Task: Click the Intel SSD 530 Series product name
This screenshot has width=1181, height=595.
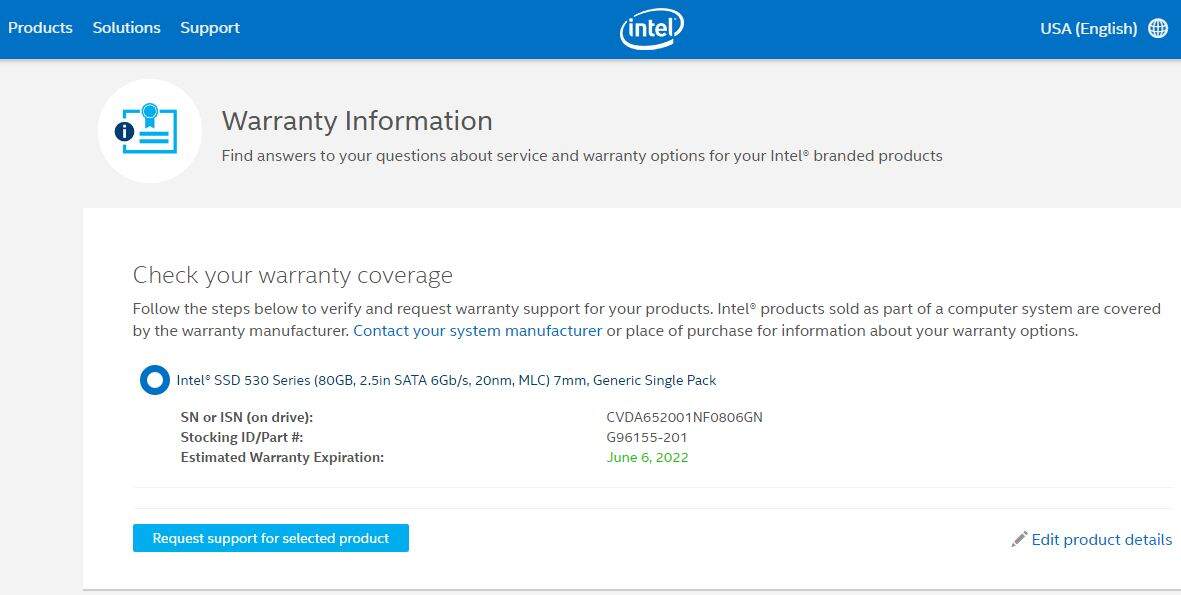Action: point(446,380)
